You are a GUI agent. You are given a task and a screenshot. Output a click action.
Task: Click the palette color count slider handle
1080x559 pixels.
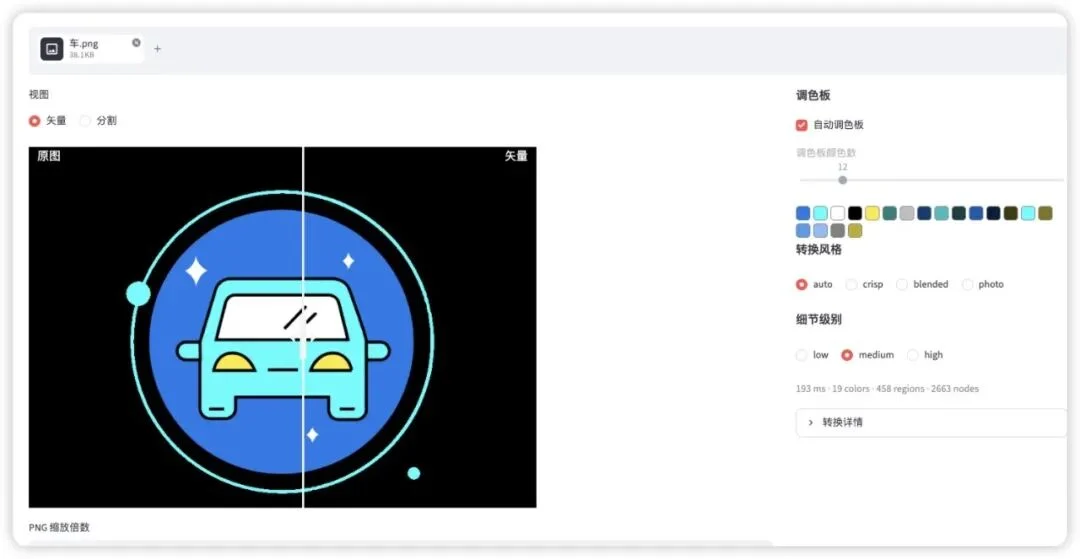pyautogui.click(x=842, y=180)
